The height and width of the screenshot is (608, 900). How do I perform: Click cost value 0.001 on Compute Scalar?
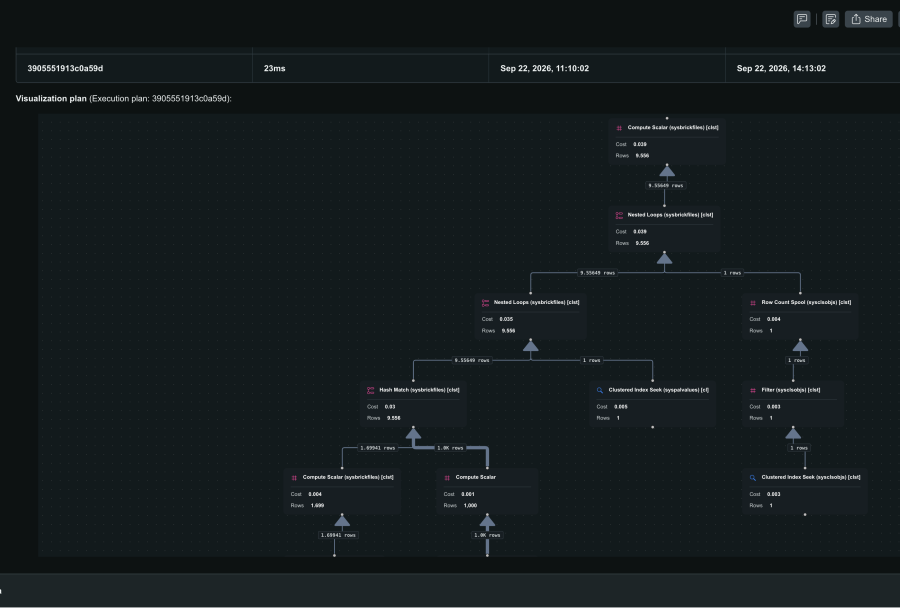tap(468, 494)
